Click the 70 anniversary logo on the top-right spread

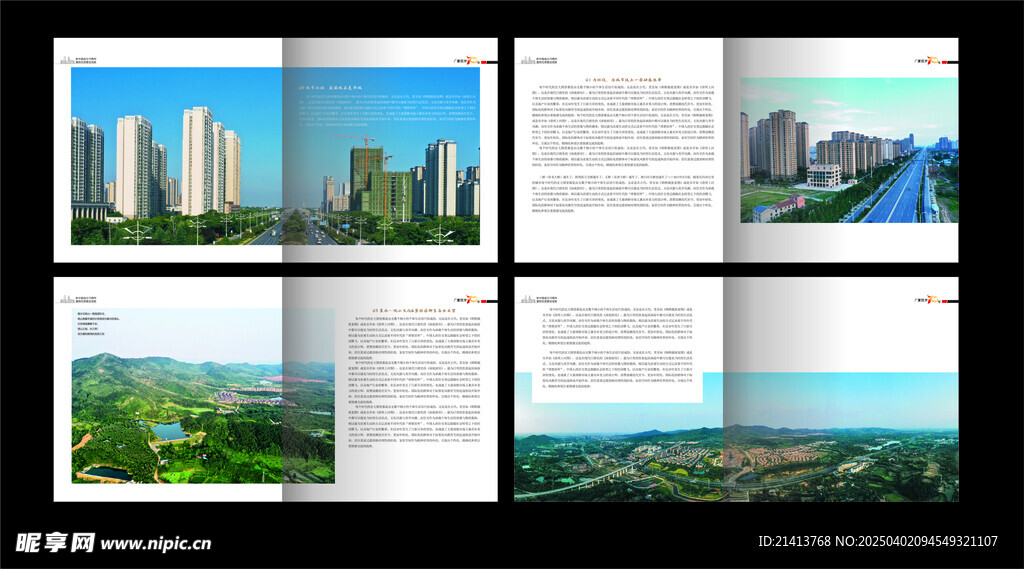pos(930,59)
